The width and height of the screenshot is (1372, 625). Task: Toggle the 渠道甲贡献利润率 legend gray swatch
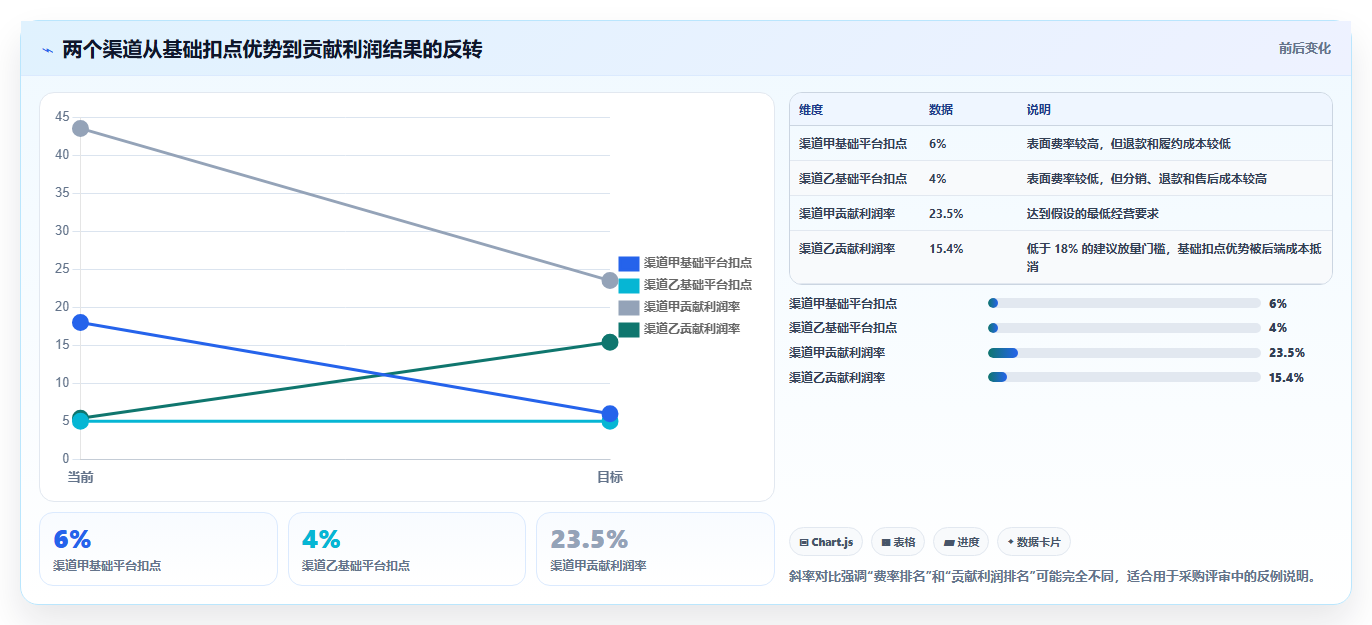(629, 307)
